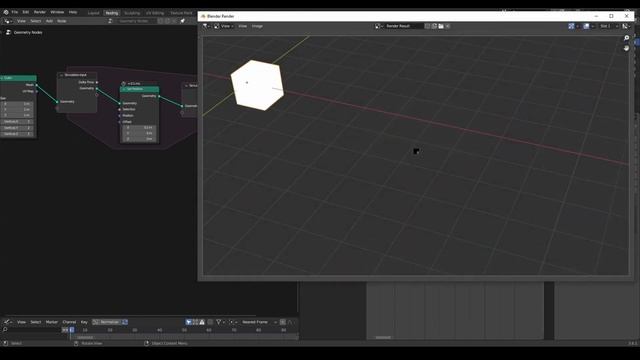The height and width of the screenshot is (360, 640).
Task: Click the Geometry Nodes breadcrumb icon
Action: coord(8,32)
